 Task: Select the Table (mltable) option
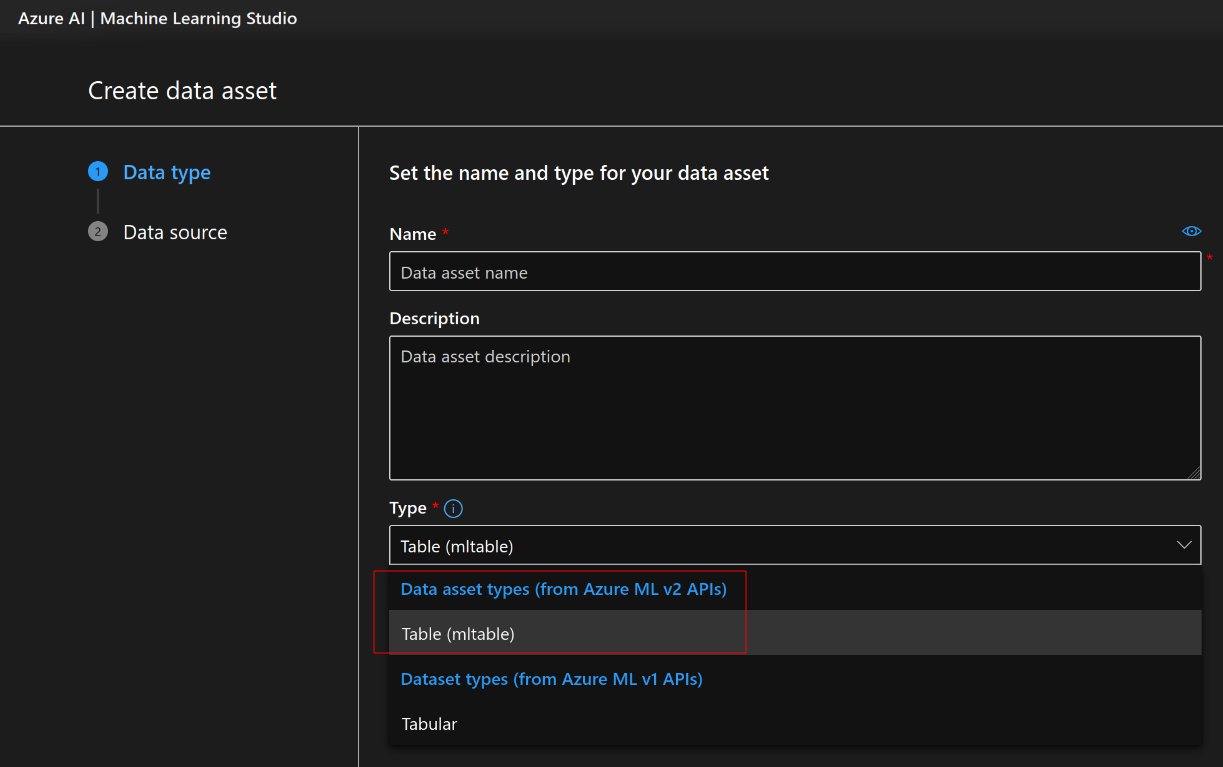(795, 633)
